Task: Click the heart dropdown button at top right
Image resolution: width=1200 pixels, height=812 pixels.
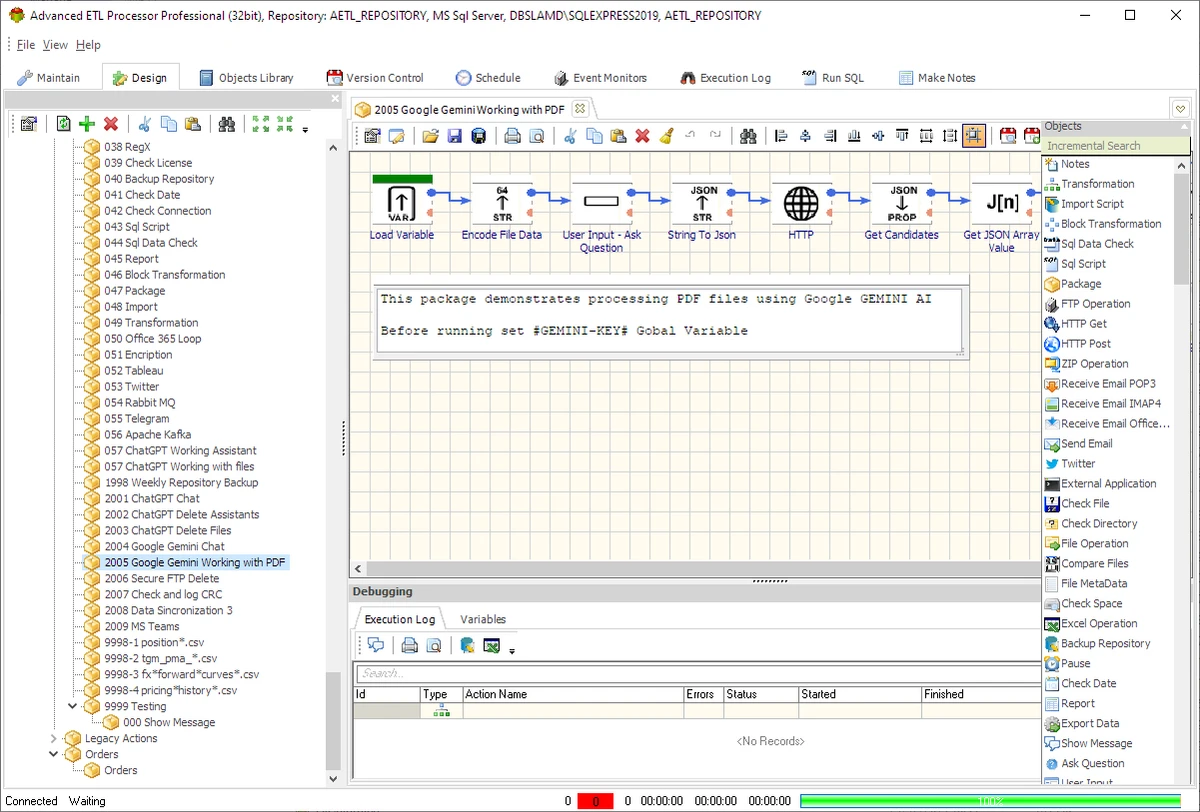Action: click(1180, 109)
